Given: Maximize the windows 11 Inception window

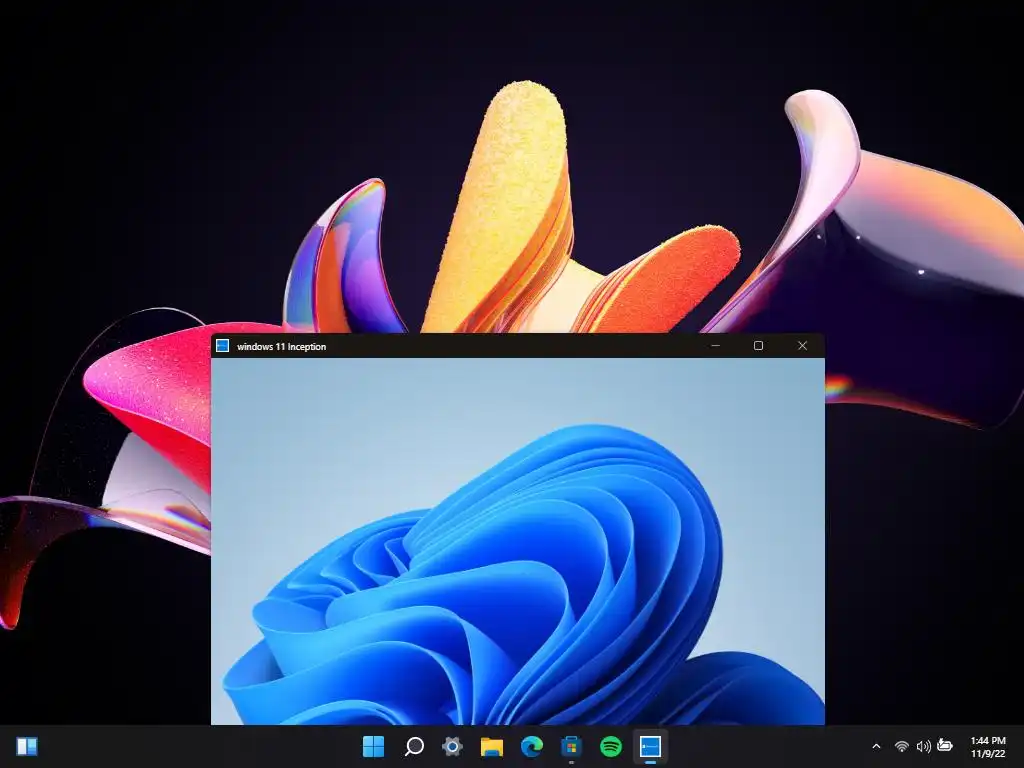Looking at the screenshot, I should click(x=758, y=345).
